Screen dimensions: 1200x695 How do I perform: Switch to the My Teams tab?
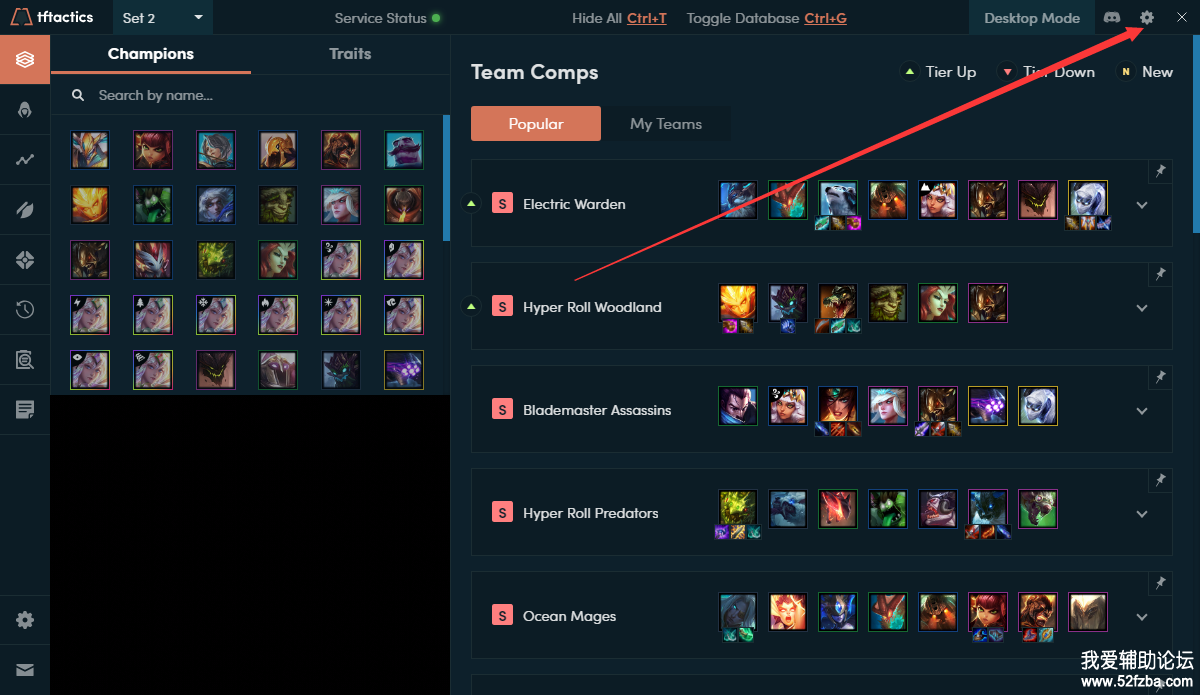pos(666,124)
